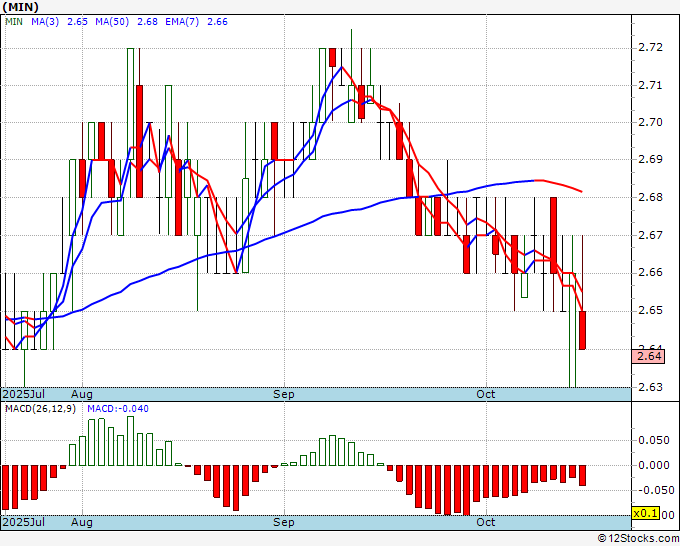Open the 12Stocks.com copyright link
Screen dimensions: 680x546
point(638,539)
